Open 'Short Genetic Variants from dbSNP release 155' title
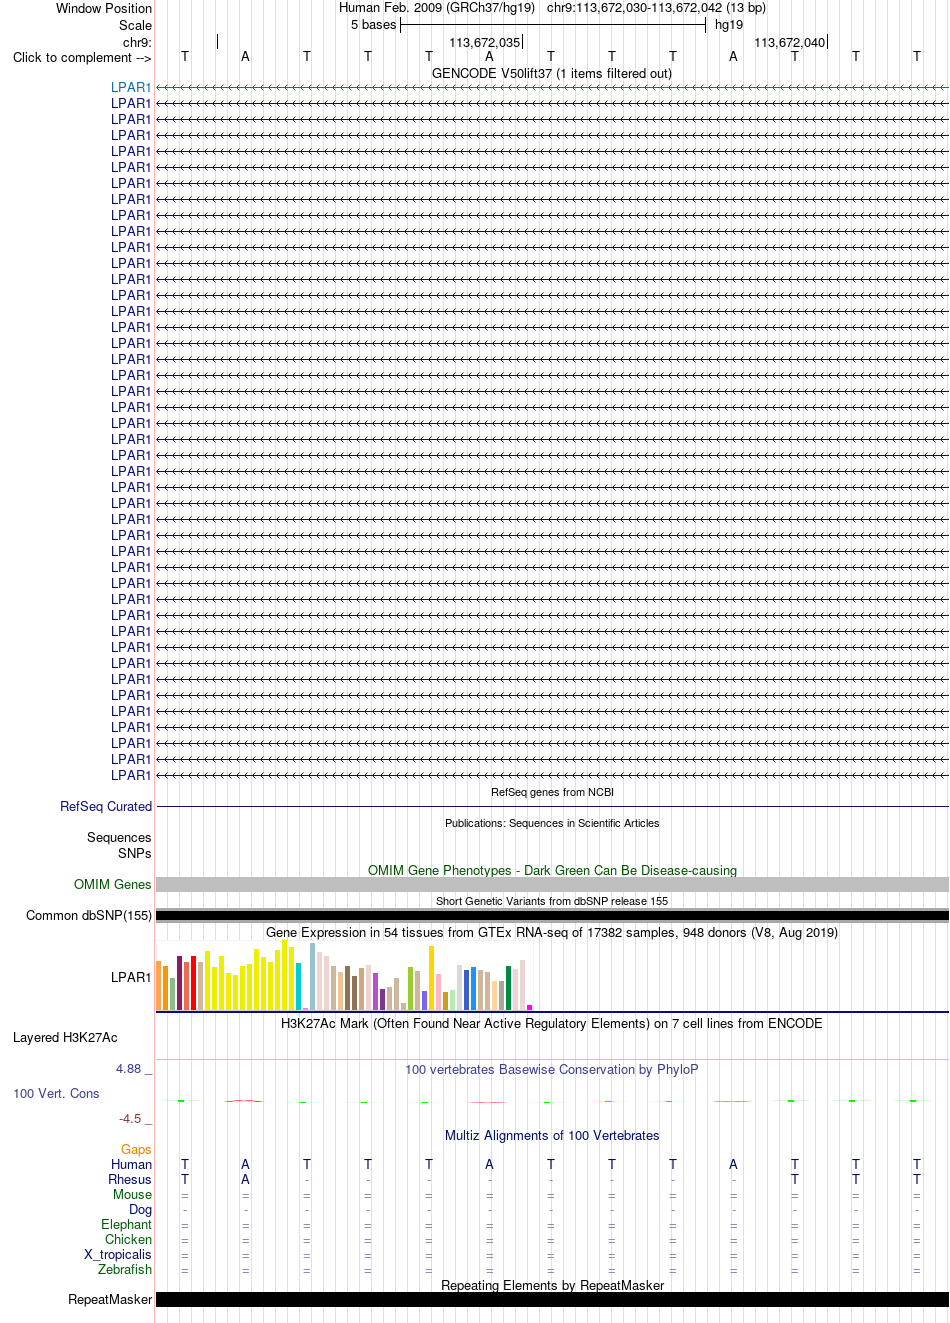 click(x=552, y=901)
